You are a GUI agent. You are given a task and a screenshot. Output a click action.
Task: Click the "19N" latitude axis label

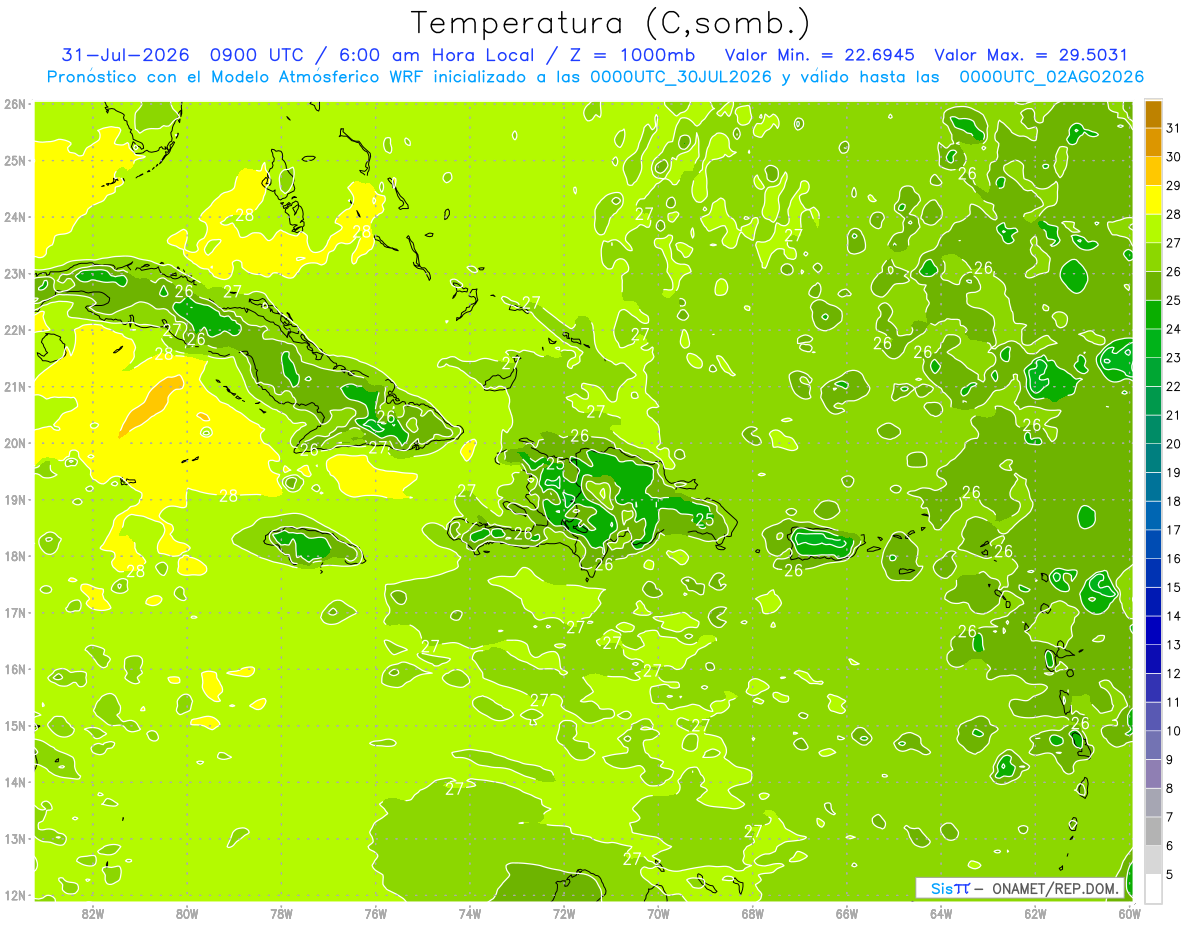15,500
